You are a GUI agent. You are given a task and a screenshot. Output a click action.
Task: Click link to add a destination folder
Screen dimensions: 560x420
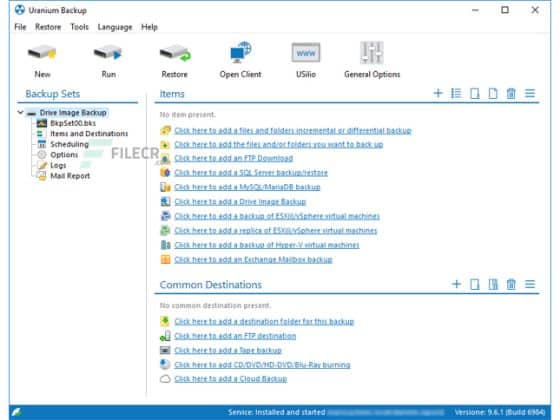coord(264,321)
